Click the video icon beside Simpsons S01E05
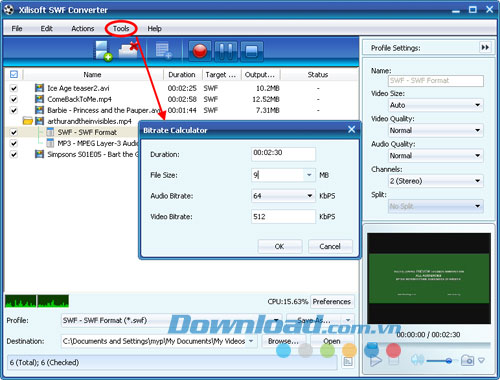The width and height of the screenshot is (500, 380). click(39, 154)
